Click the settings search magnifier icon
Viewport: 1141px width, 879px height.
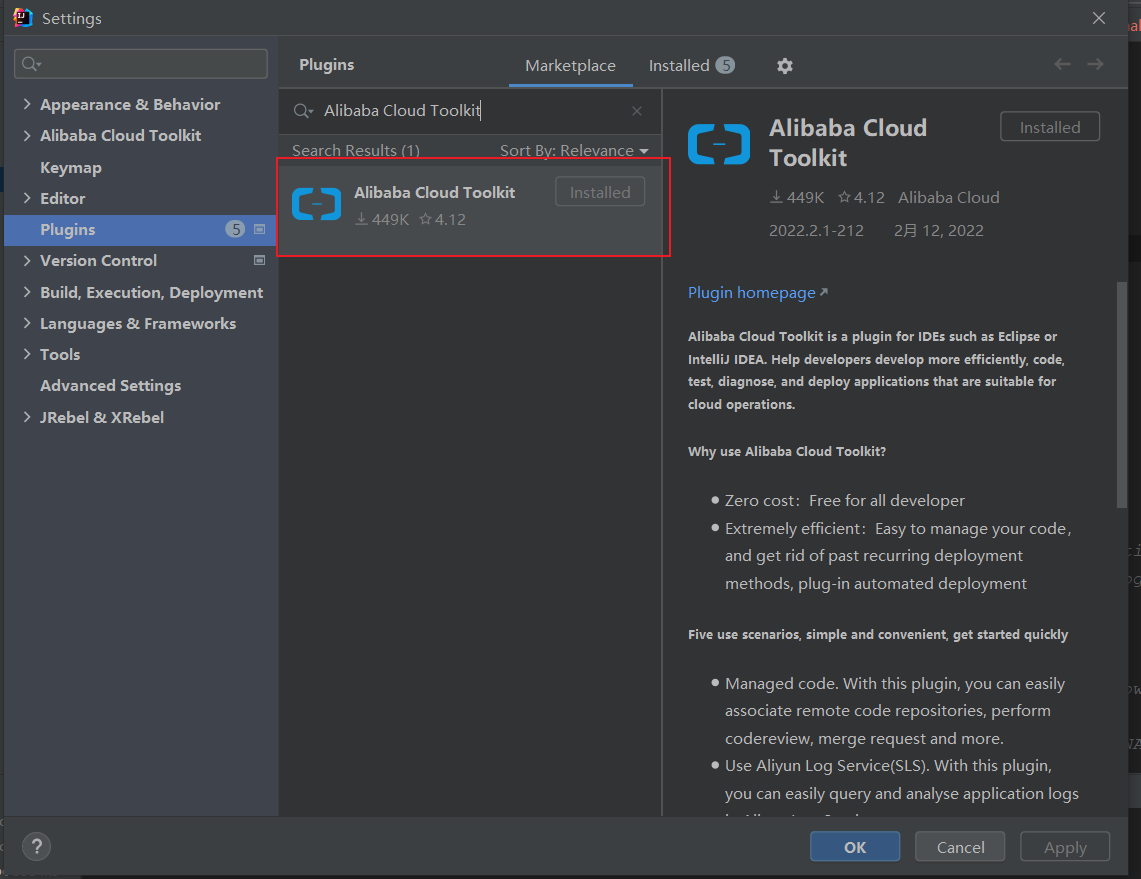coord(31,64)
